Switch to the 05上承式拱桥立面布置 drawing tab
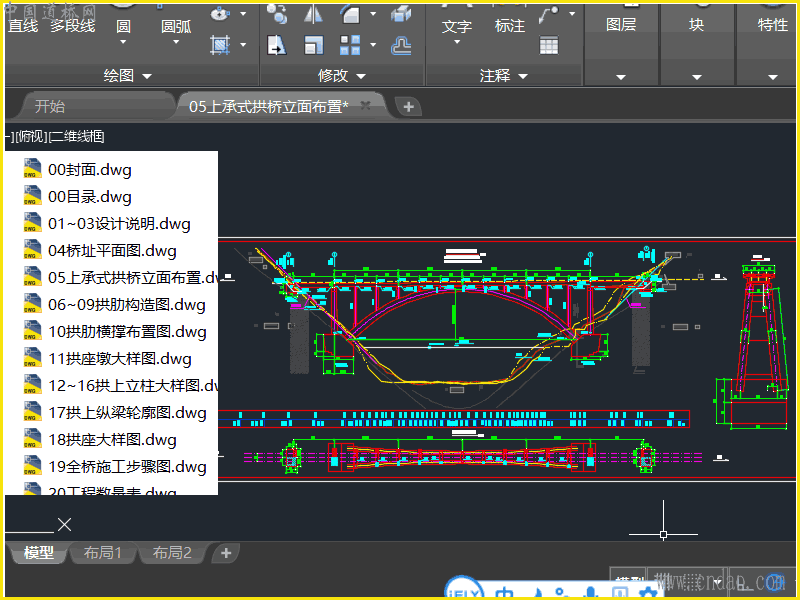The width and height of the screenshot is (800, 600). pos(268,106)
